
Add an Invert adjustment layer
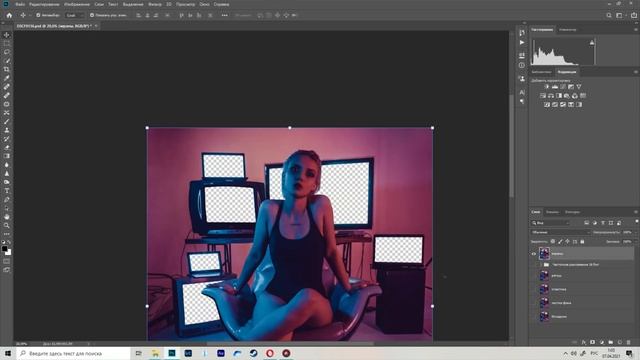click(x=547, y=104)
